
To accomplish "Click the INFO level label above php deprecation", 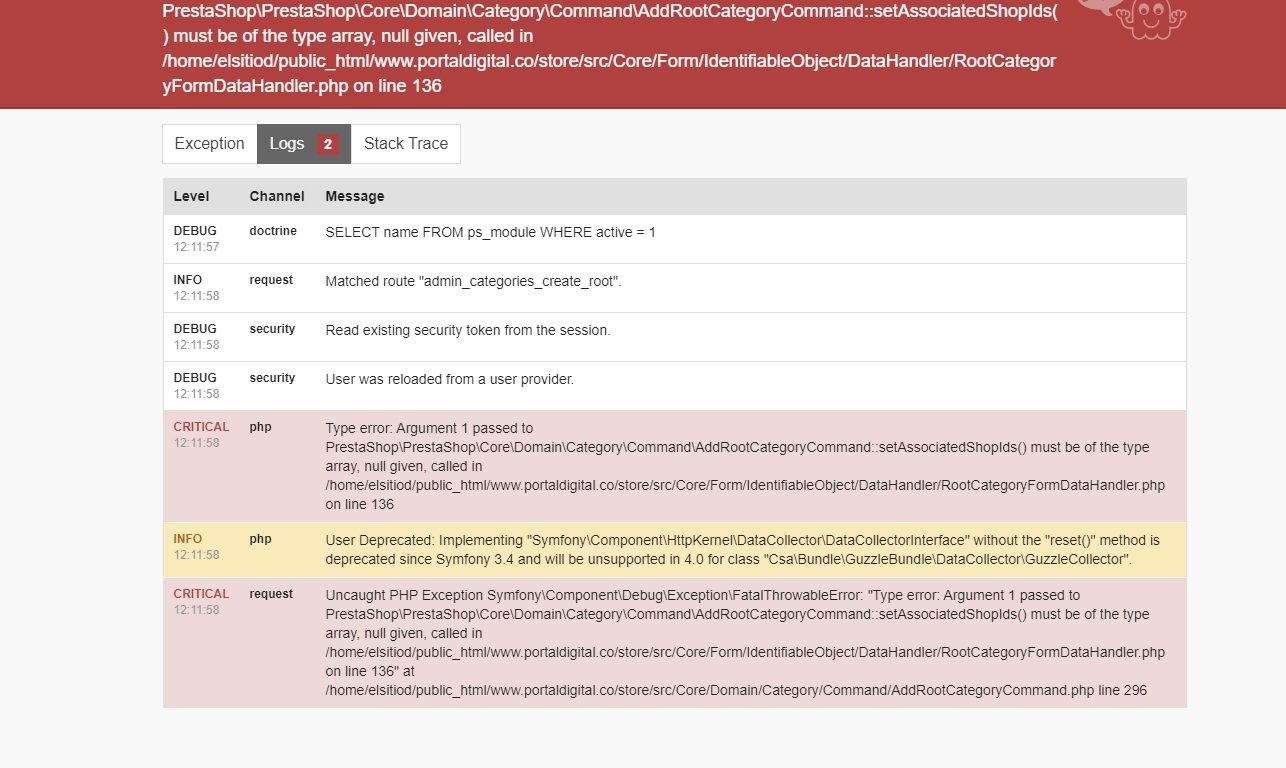I will pyautogui.click(x=187, y=539).
